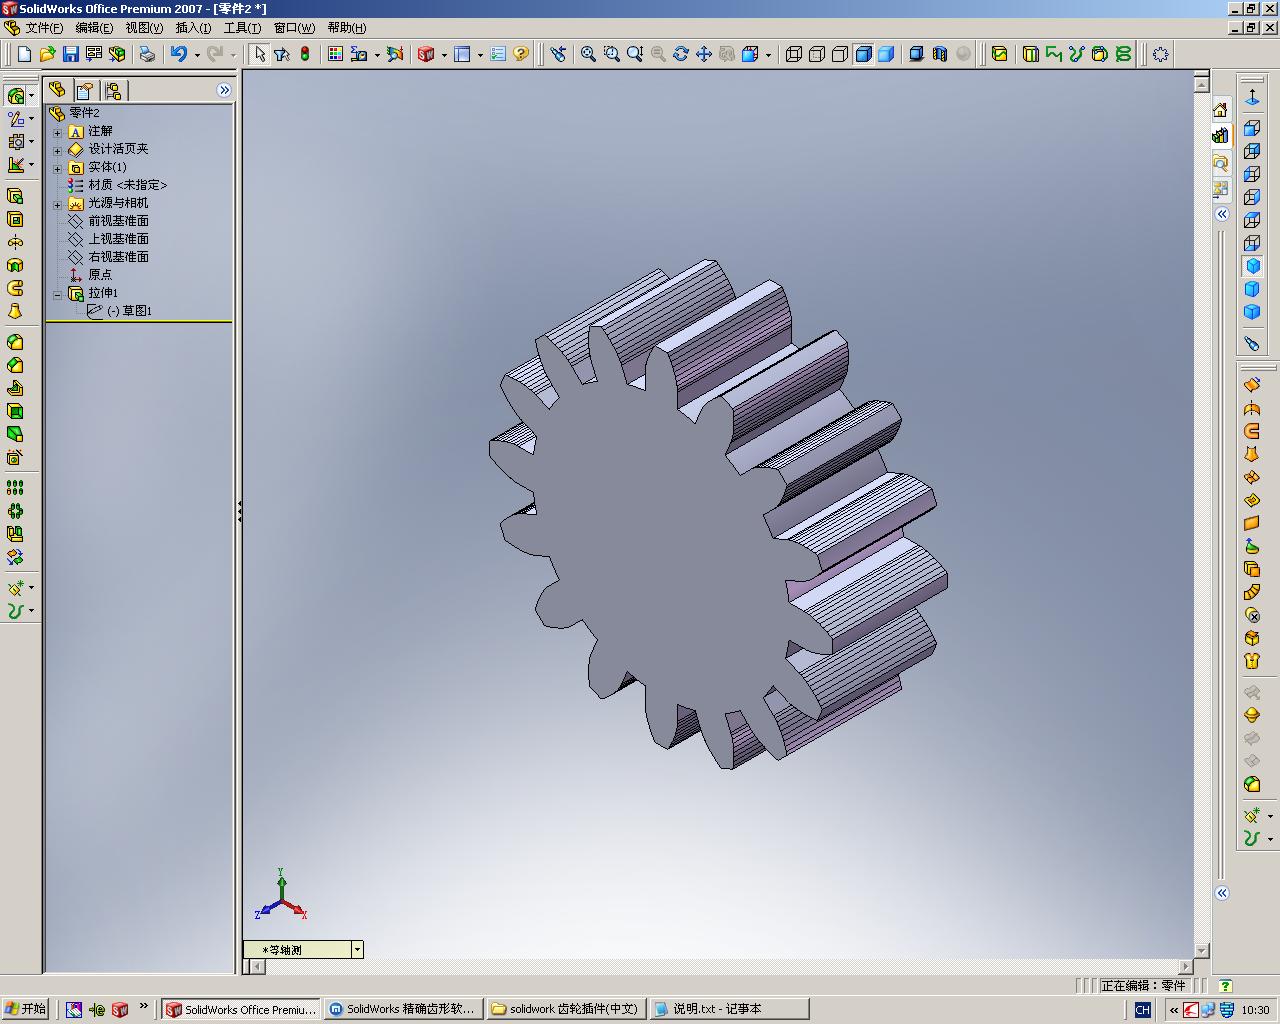Open the 插入(I) menu
This screenshot has height=1024, width=1280.
point(193,28)
